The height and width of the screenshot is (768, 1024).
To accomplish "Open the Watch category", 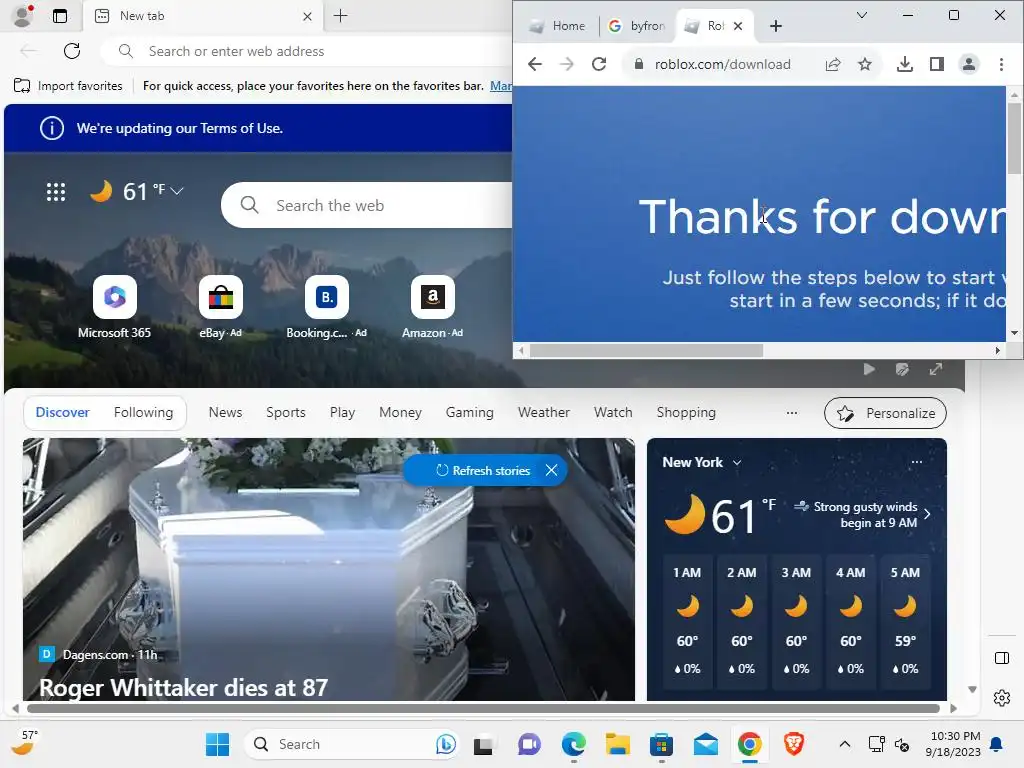I will click(613, 412).
